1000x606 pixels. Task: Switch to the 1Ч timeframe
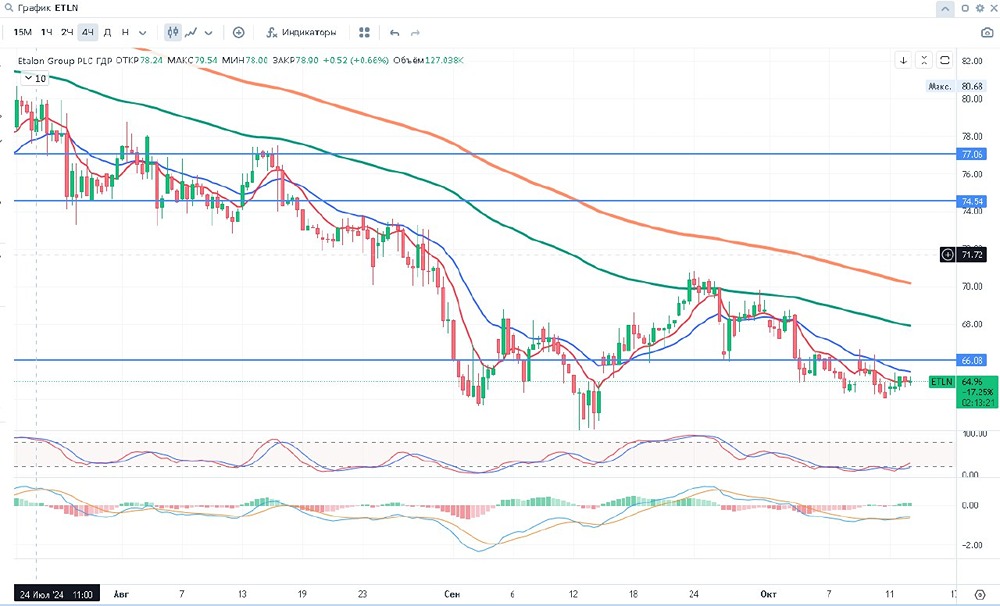(x=47, y=32)
